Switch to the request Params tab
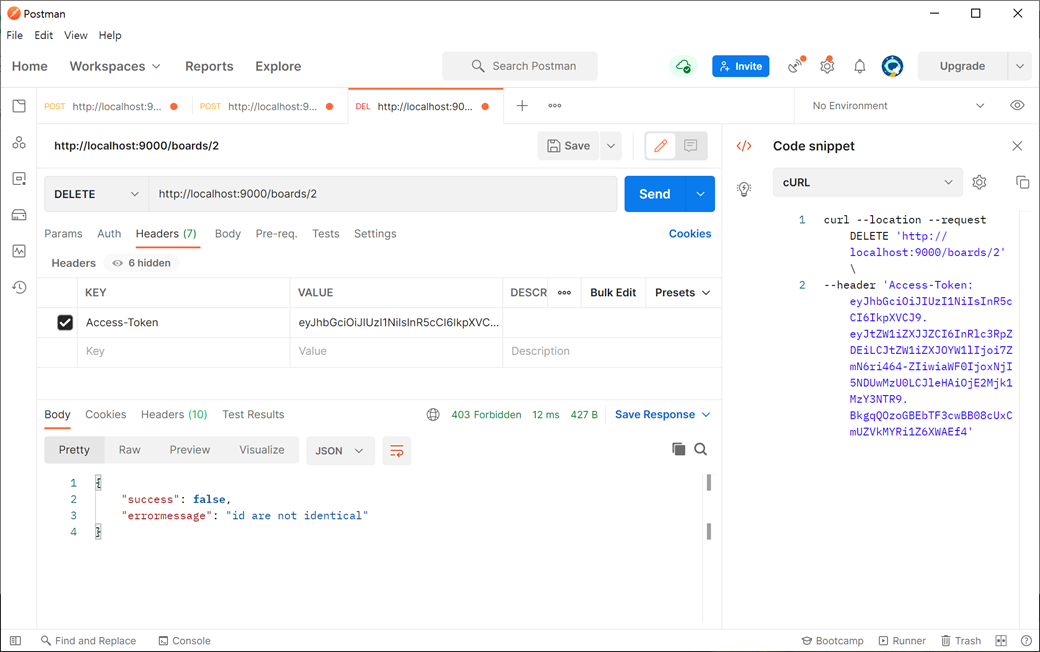The width and height of the screenshot is (1040, 652). point(63,233)
